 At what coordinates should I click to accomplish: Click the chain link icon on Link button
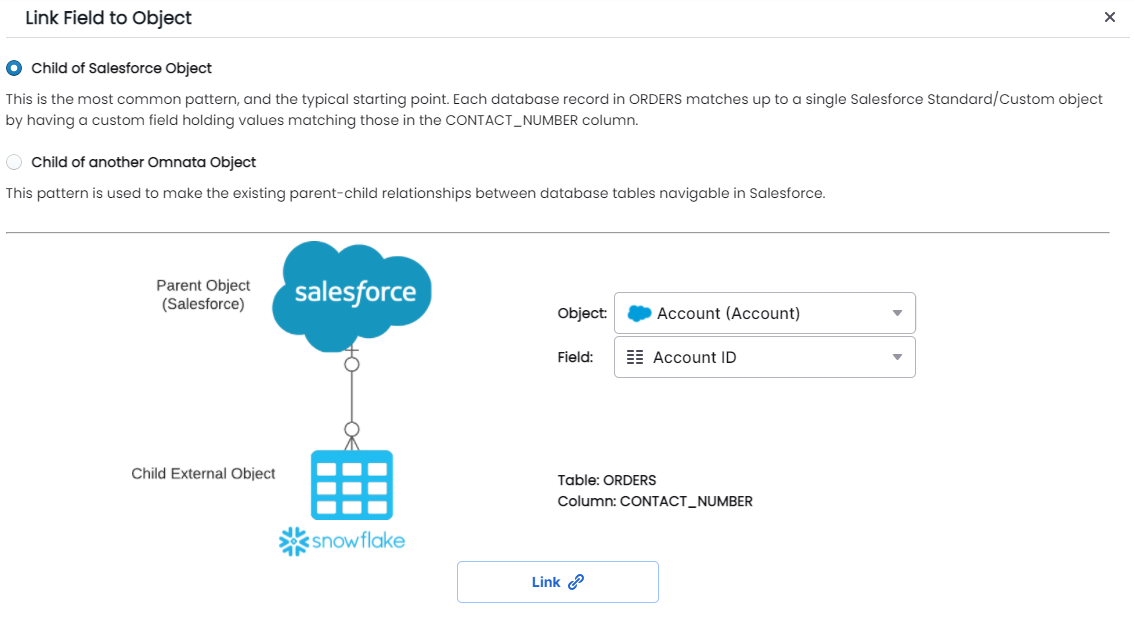point(576,582)
